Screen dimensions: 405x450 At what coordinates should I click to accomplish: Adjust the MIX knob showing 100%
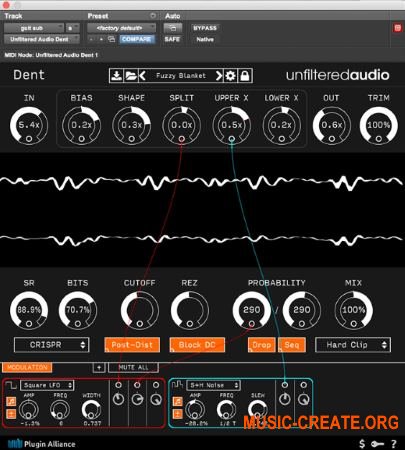coord(354,310)
